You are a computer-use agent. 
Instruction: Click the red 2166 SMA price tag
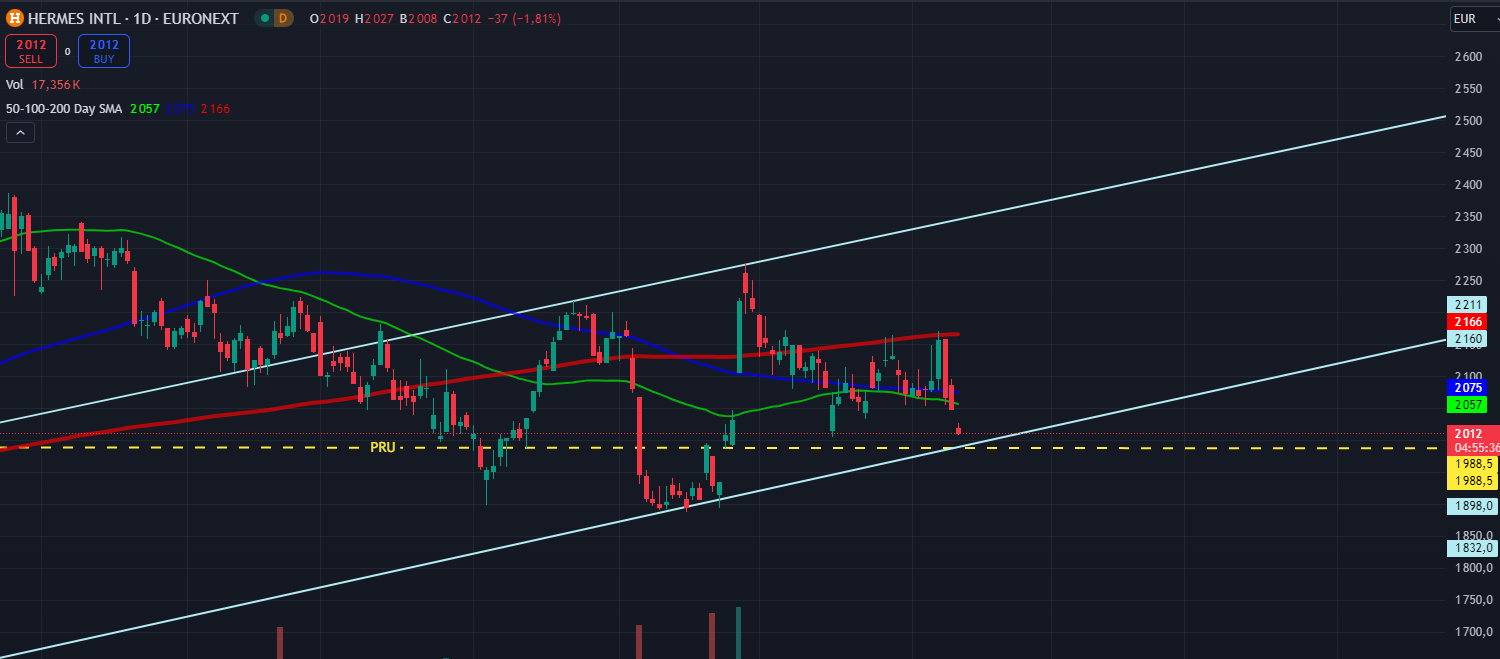coord(1466,322)
